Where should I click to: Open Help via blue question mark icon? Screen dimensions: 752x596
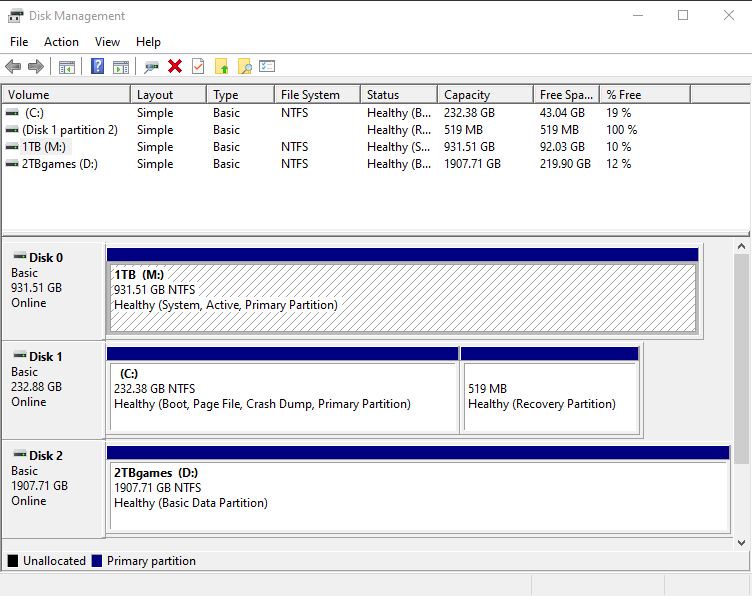(97, 66)
